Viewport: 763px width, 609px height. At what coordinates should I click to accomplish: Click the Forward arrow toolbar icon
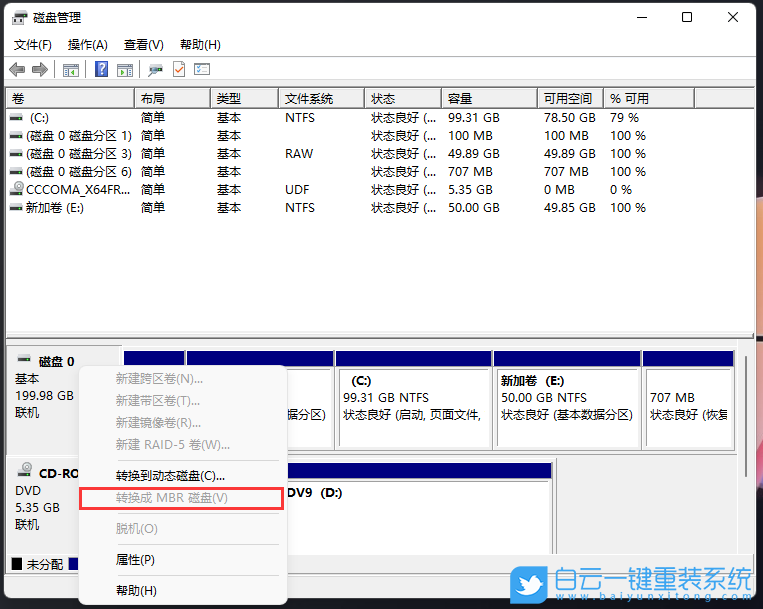(40, 70)
